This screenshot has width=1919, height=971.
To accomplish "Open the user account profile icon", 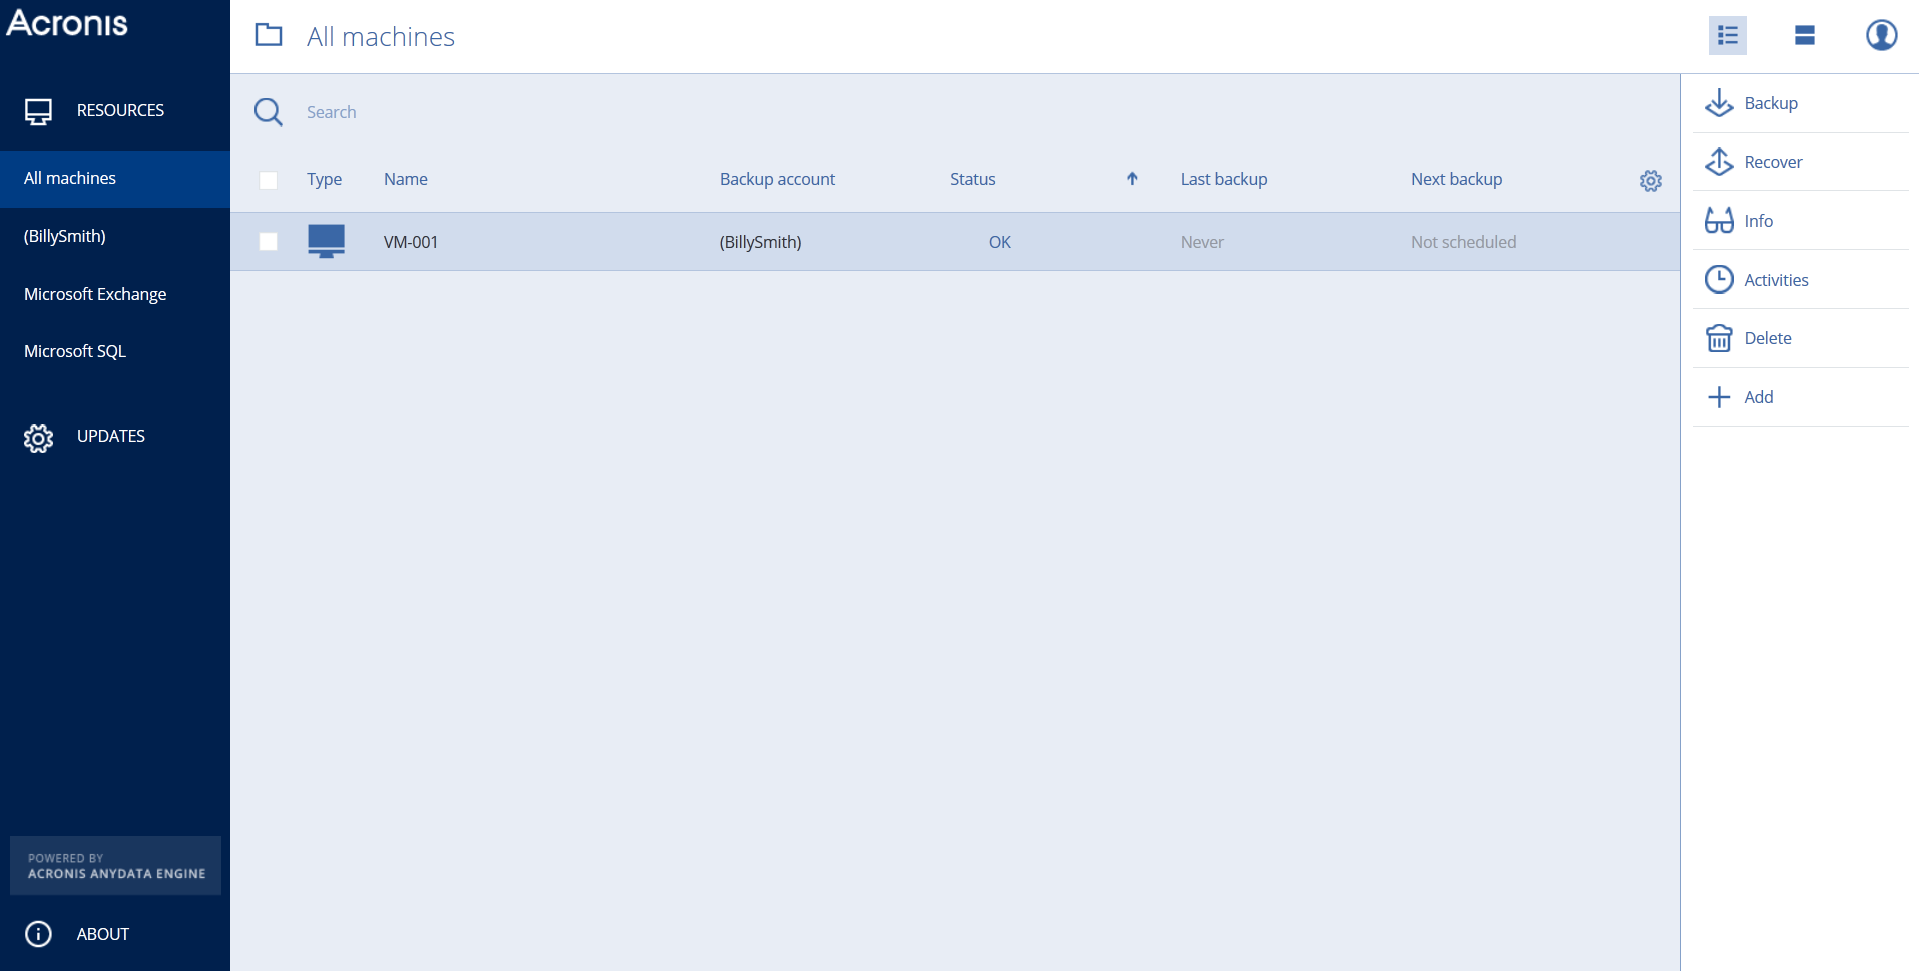I will point(1881,35).
